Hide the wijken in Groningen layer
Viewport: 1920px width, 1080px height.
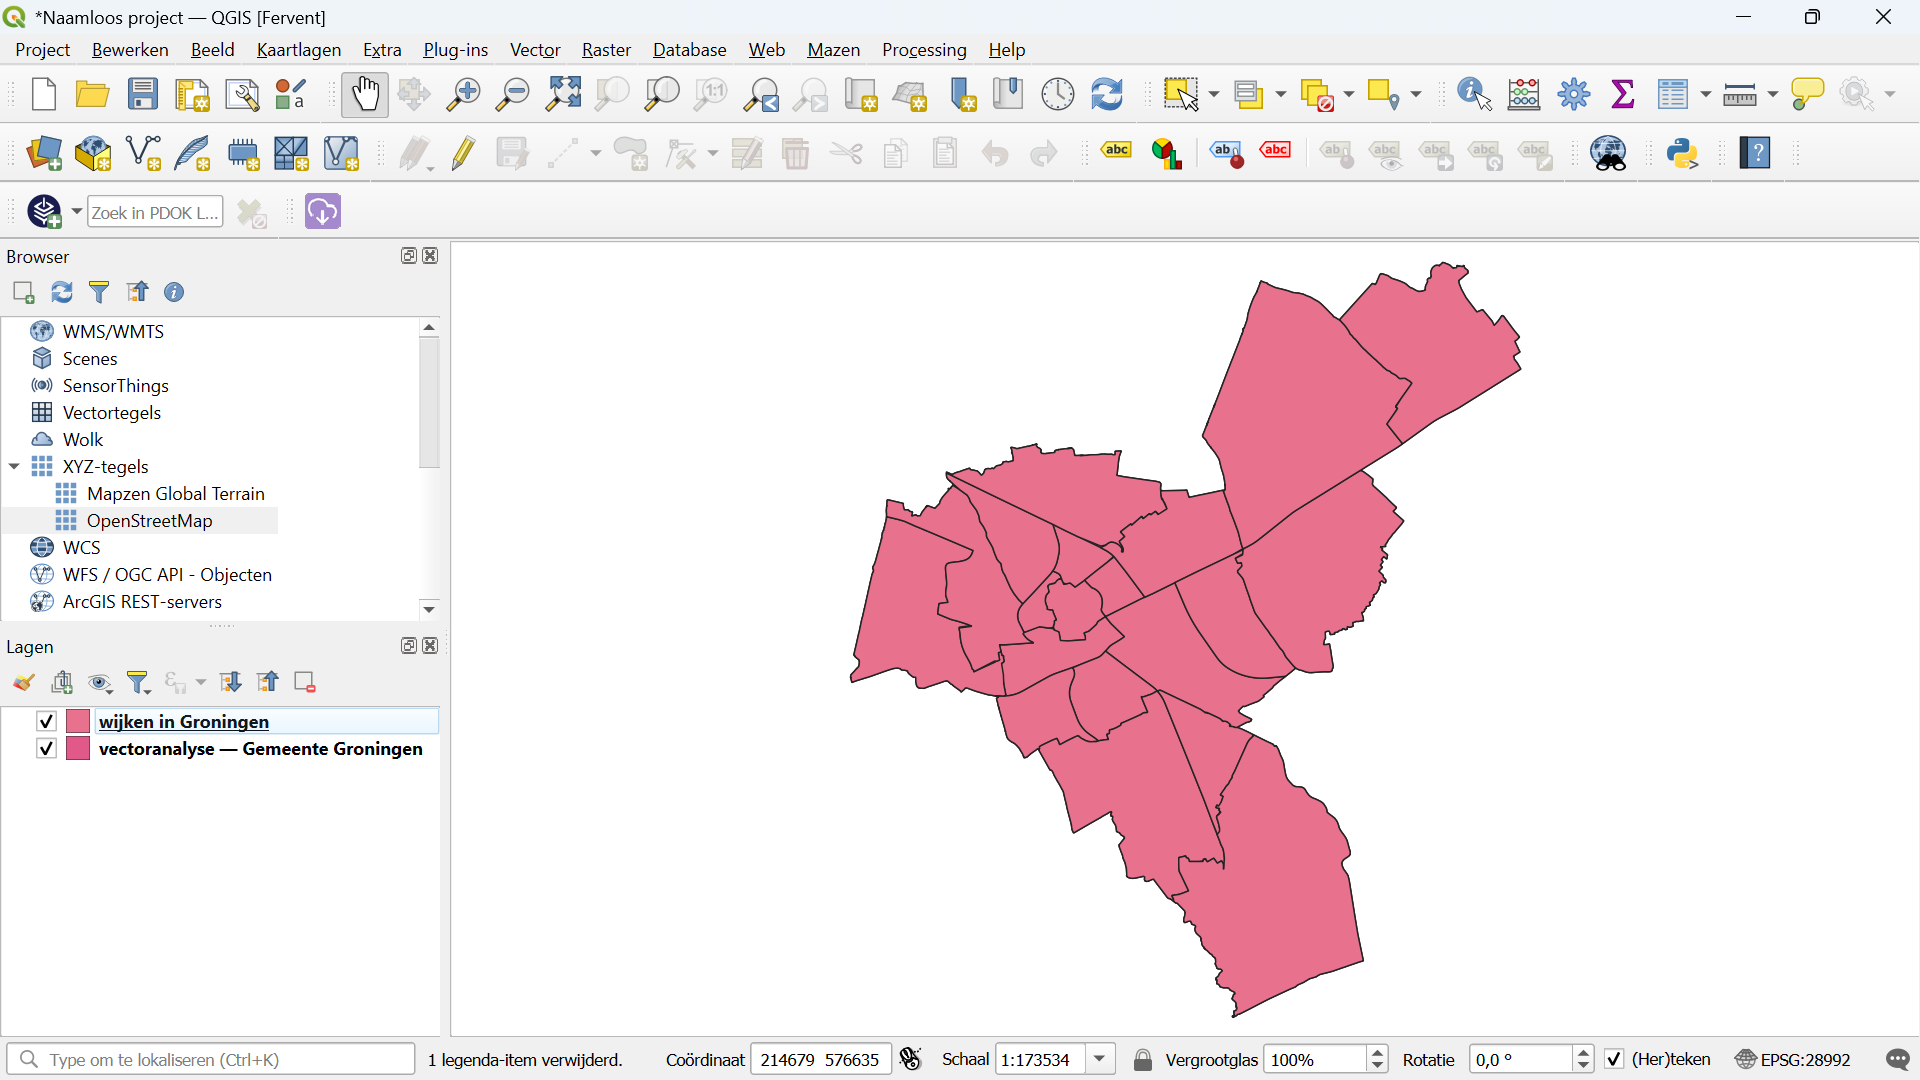[x=46, y=721]
